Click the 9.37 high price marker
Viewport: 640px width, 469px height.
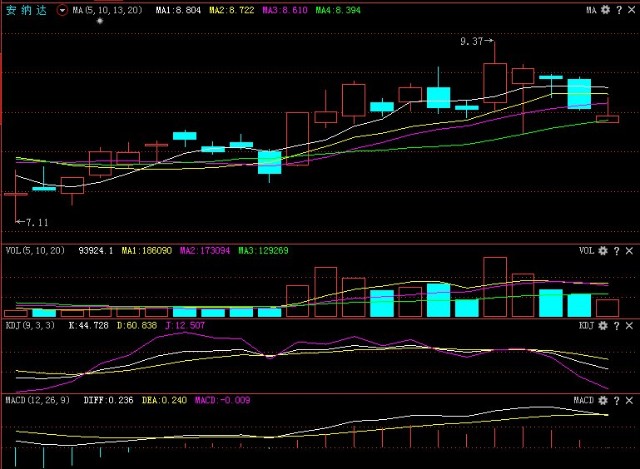[x=471, y=41]
